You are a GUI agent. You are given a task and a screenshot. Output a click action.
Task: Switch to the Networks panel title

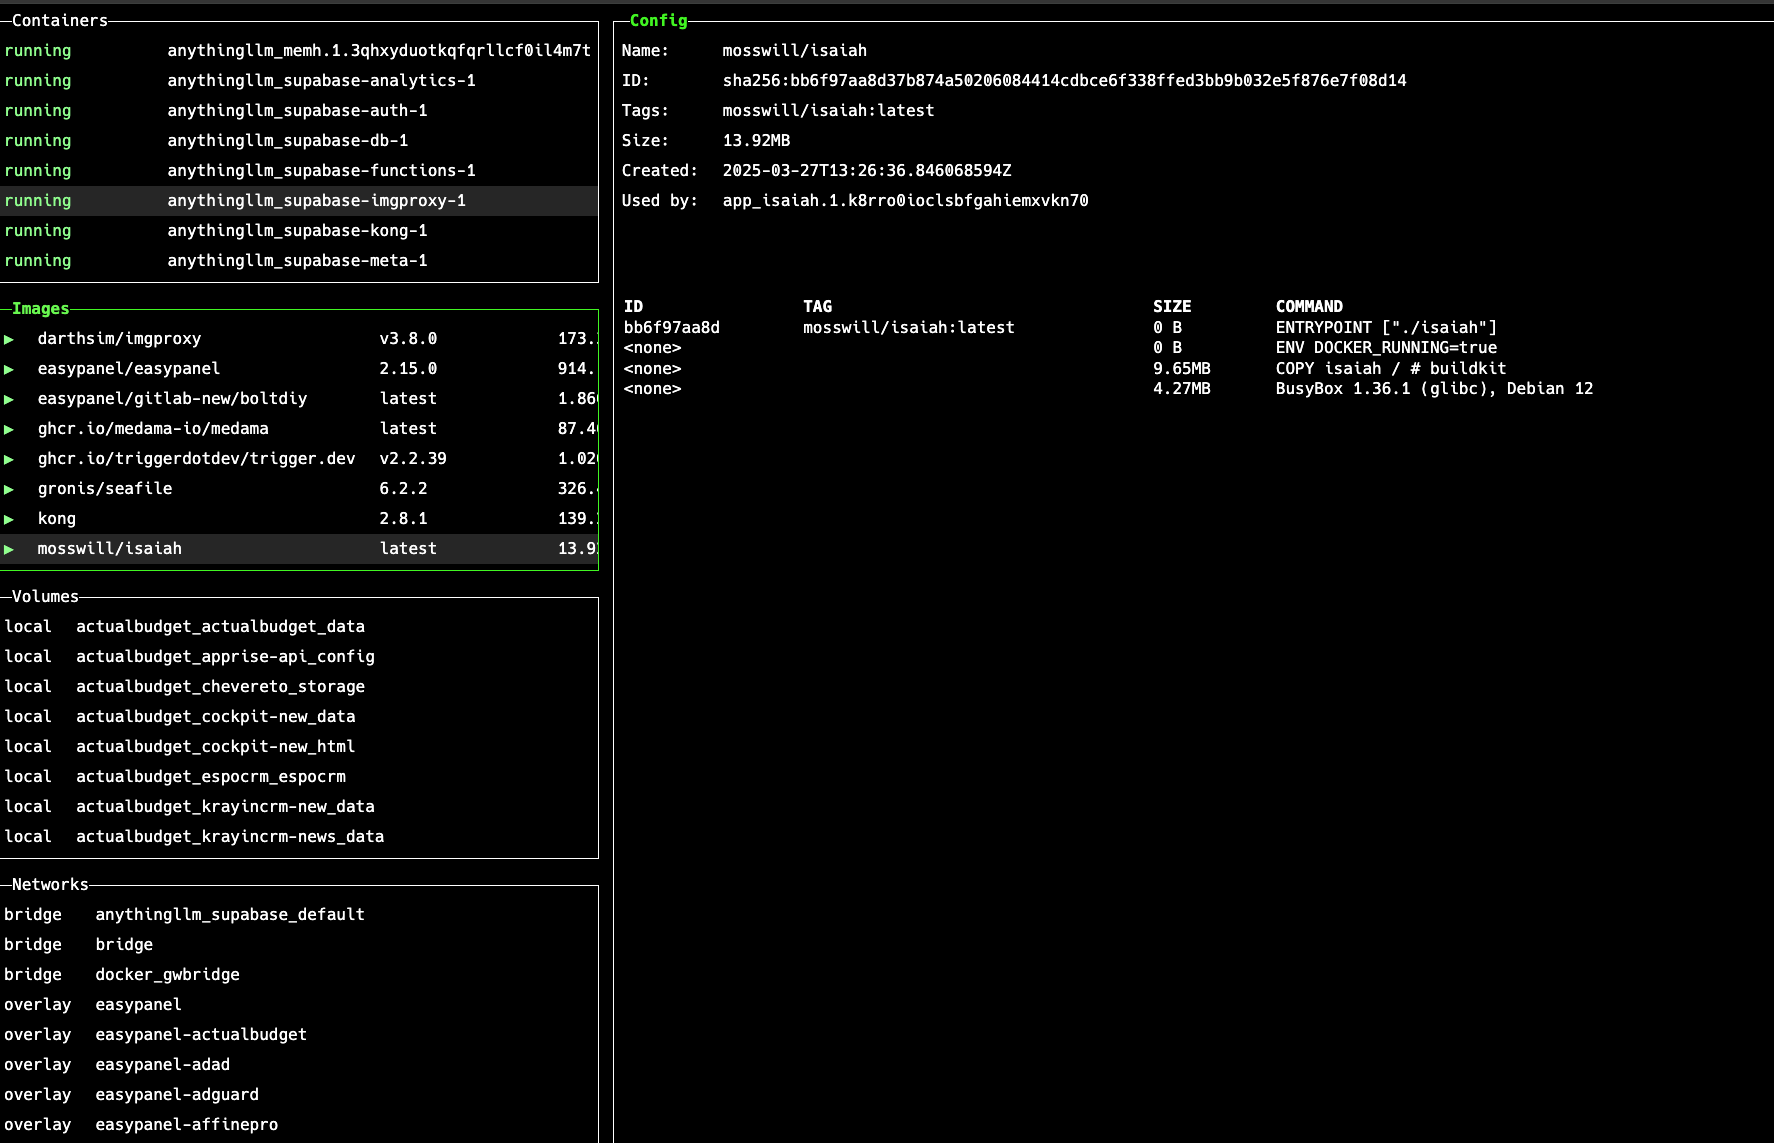50,884
